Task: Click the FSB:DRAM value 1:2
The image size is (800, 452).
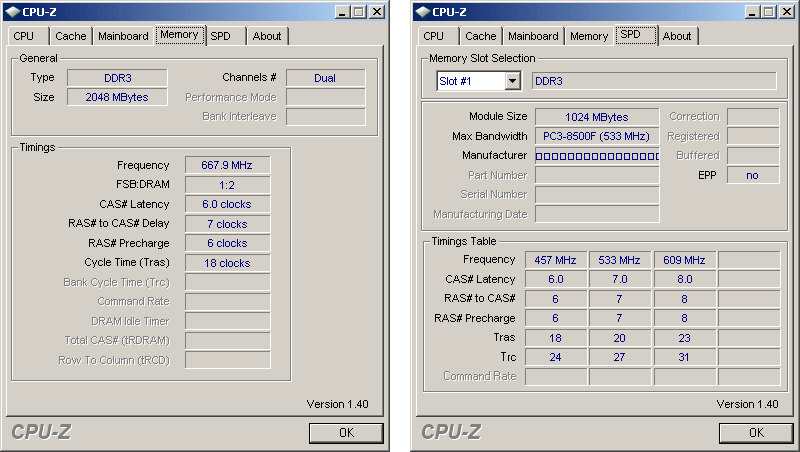Action: pyautogui.click(x=228, y=185)
